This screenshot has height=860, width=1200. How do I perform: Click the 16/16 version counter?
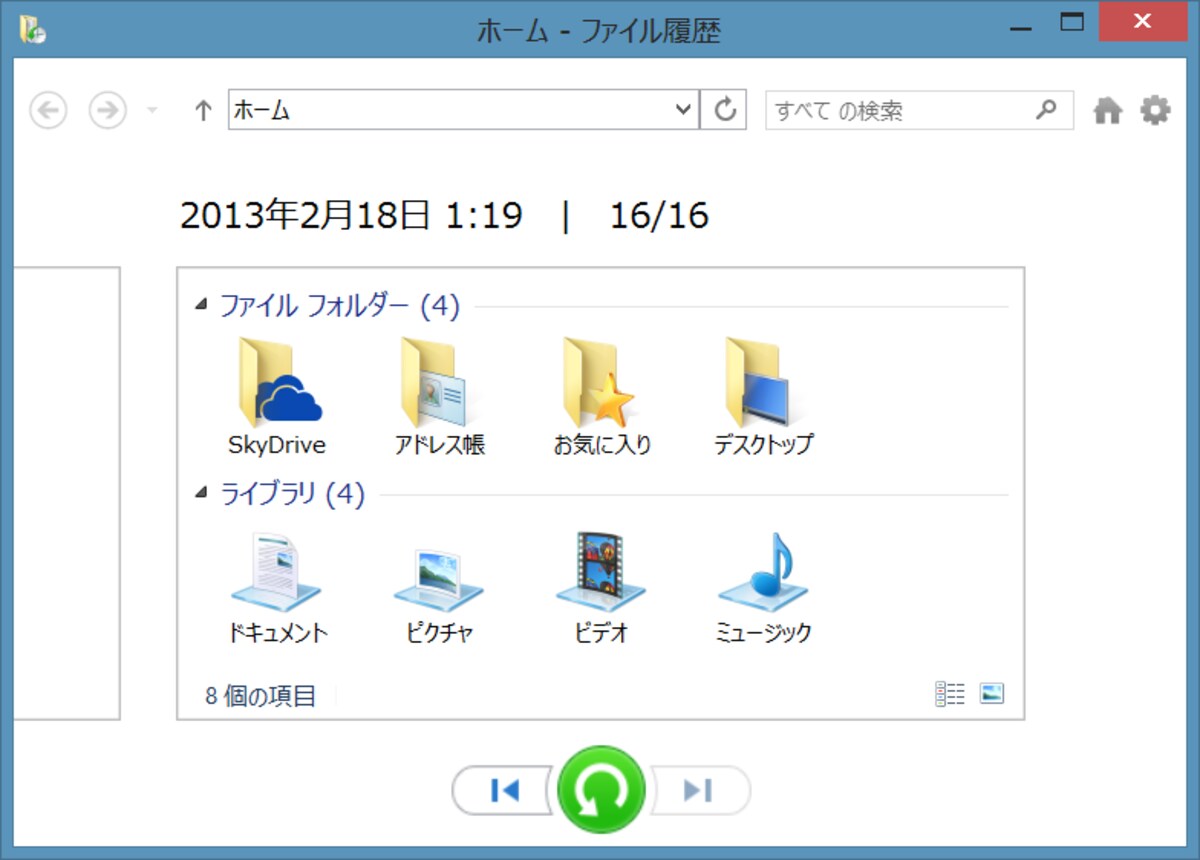tap(659, 215)
